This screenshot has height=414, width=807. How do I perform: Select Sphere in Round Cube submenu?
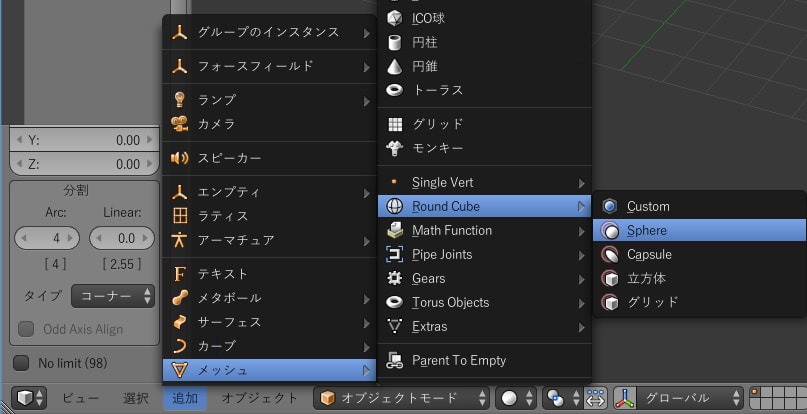pos(699,230)
